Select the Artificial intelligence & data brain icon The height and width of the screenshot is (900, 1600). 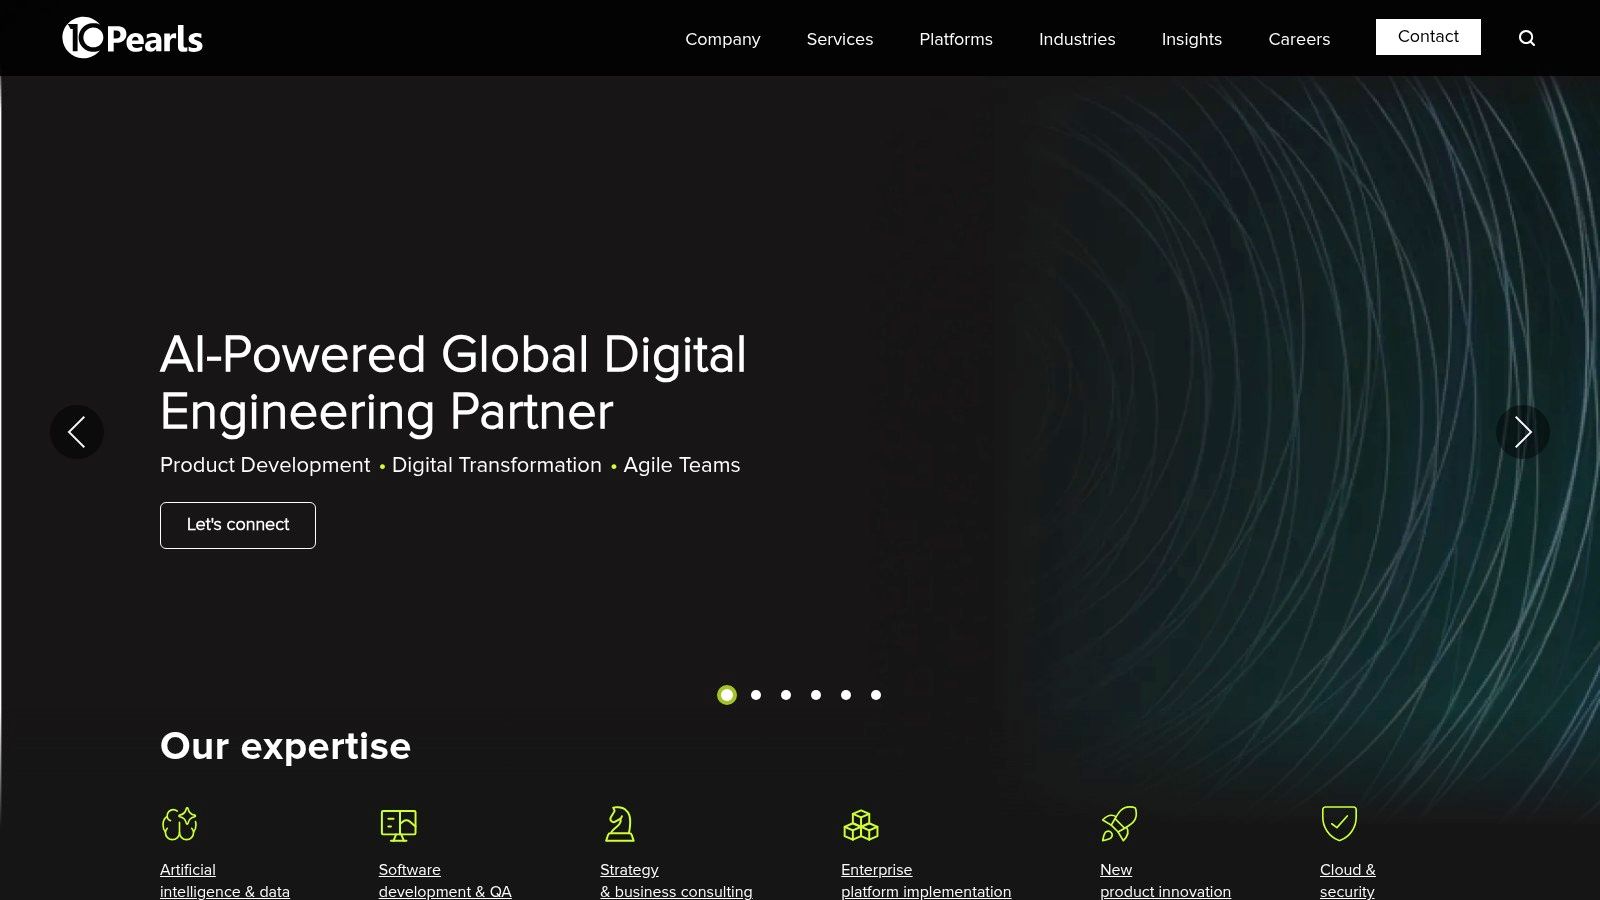point(180,825)
